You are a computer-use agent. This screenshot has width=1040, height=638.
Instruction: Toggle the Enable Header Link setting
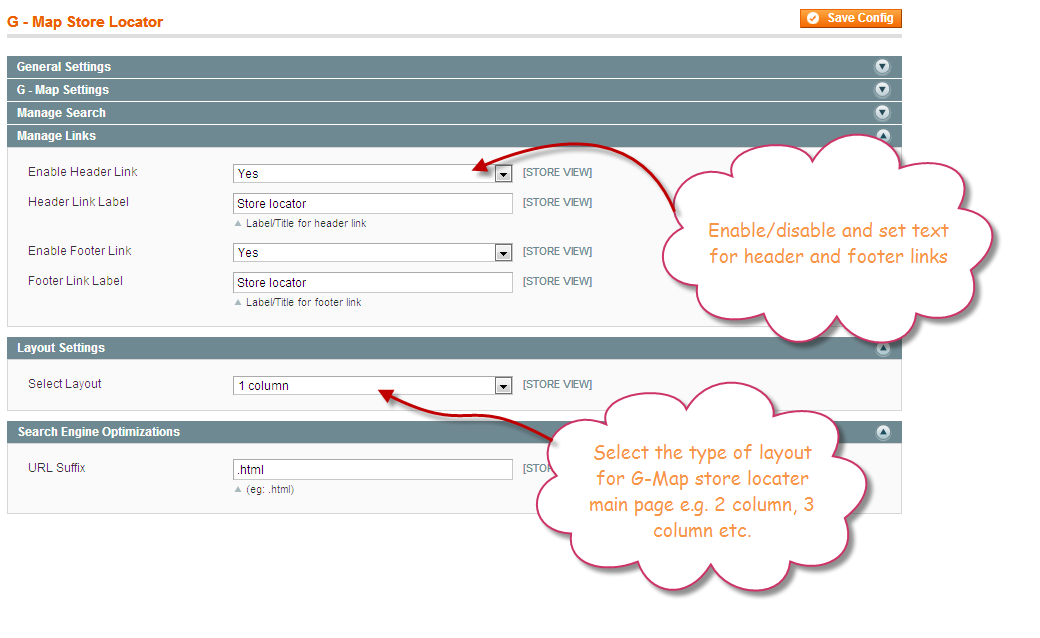pyautogui.click(x=372, y=173)
